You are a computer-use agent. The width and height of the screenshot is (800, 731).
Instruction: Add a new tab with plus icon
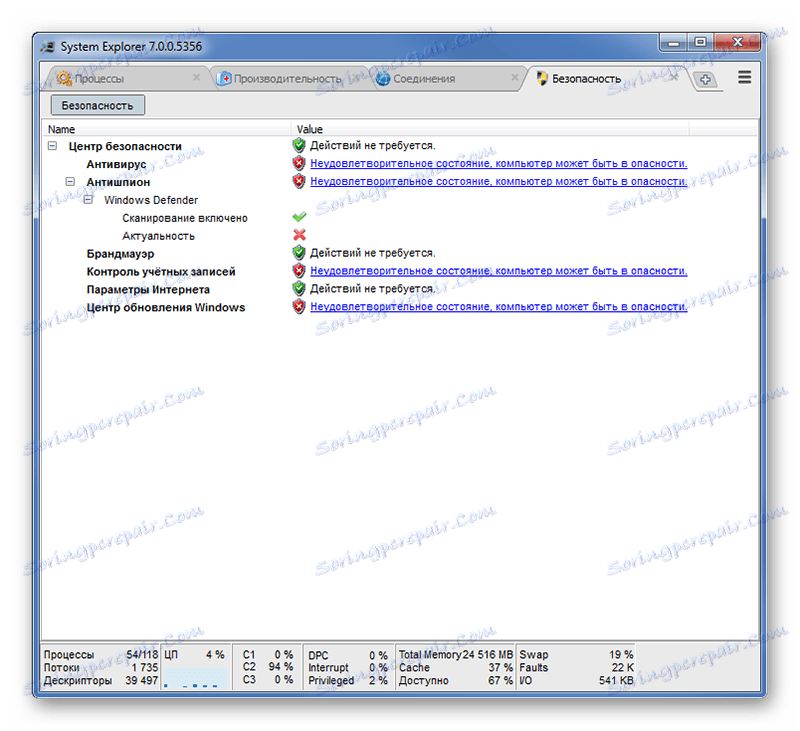(x=706, y=80)
